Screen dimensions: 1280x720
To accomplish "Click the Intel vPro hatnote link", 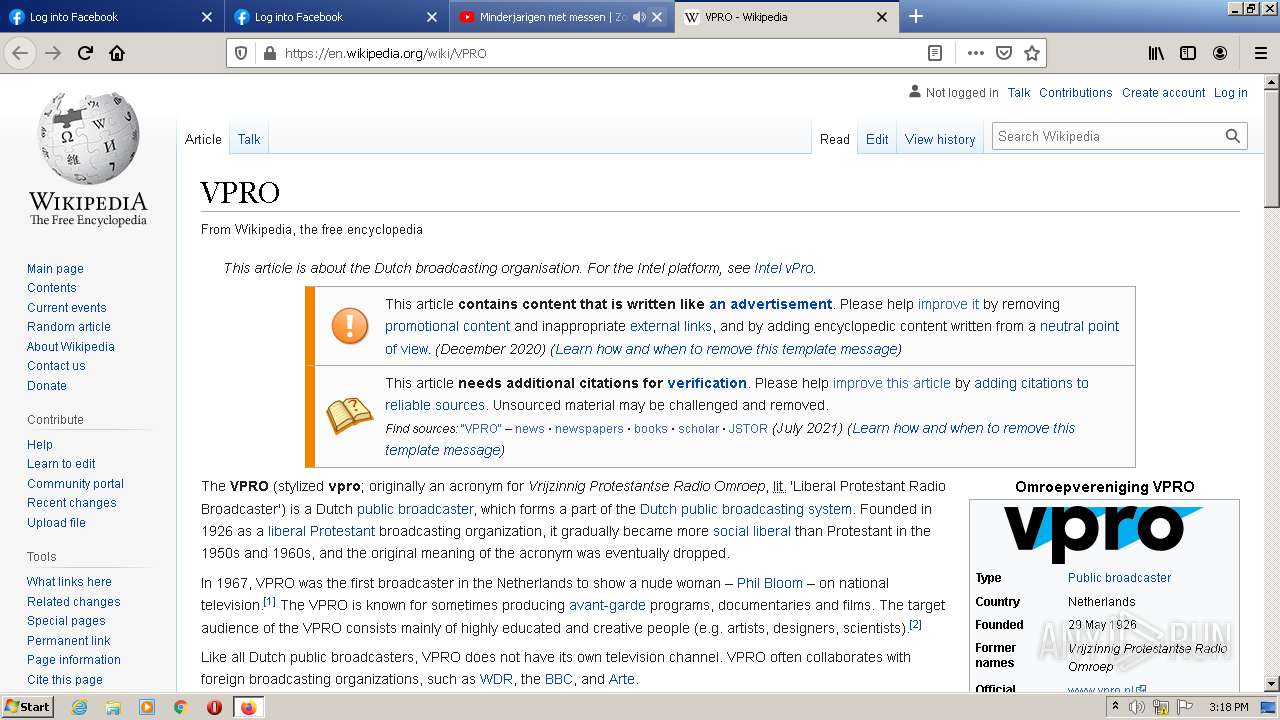I will (x=784, y=268).
